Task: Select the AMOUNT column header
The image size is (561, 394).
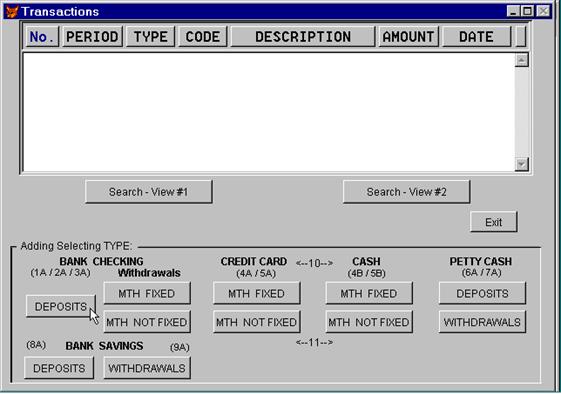Action: click(x=408, y=37)
